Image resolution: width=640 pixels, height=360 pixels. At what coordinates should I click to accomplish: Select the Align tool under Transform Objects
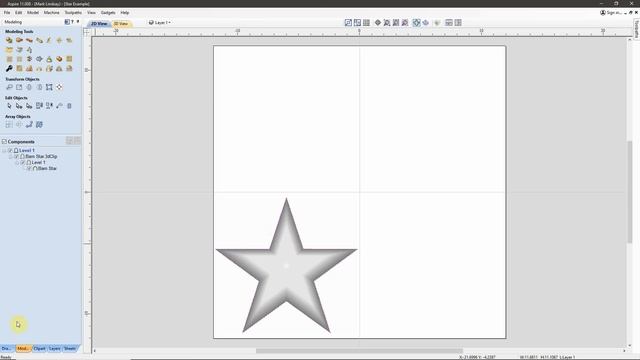(59, 87)
